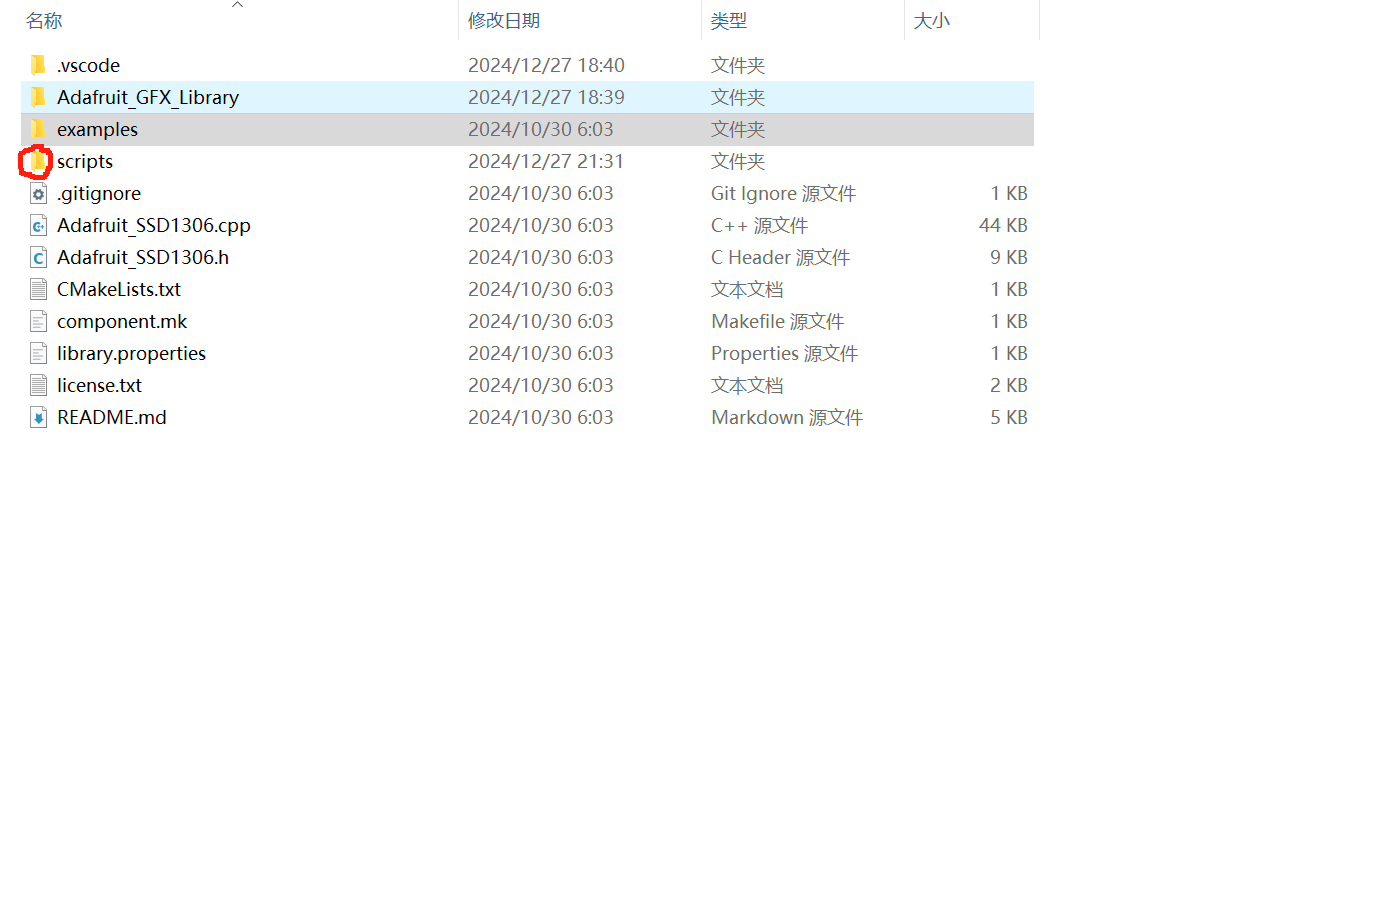Sort by the 修改日期 column header

pyautogui.click(x=504, y=21)
